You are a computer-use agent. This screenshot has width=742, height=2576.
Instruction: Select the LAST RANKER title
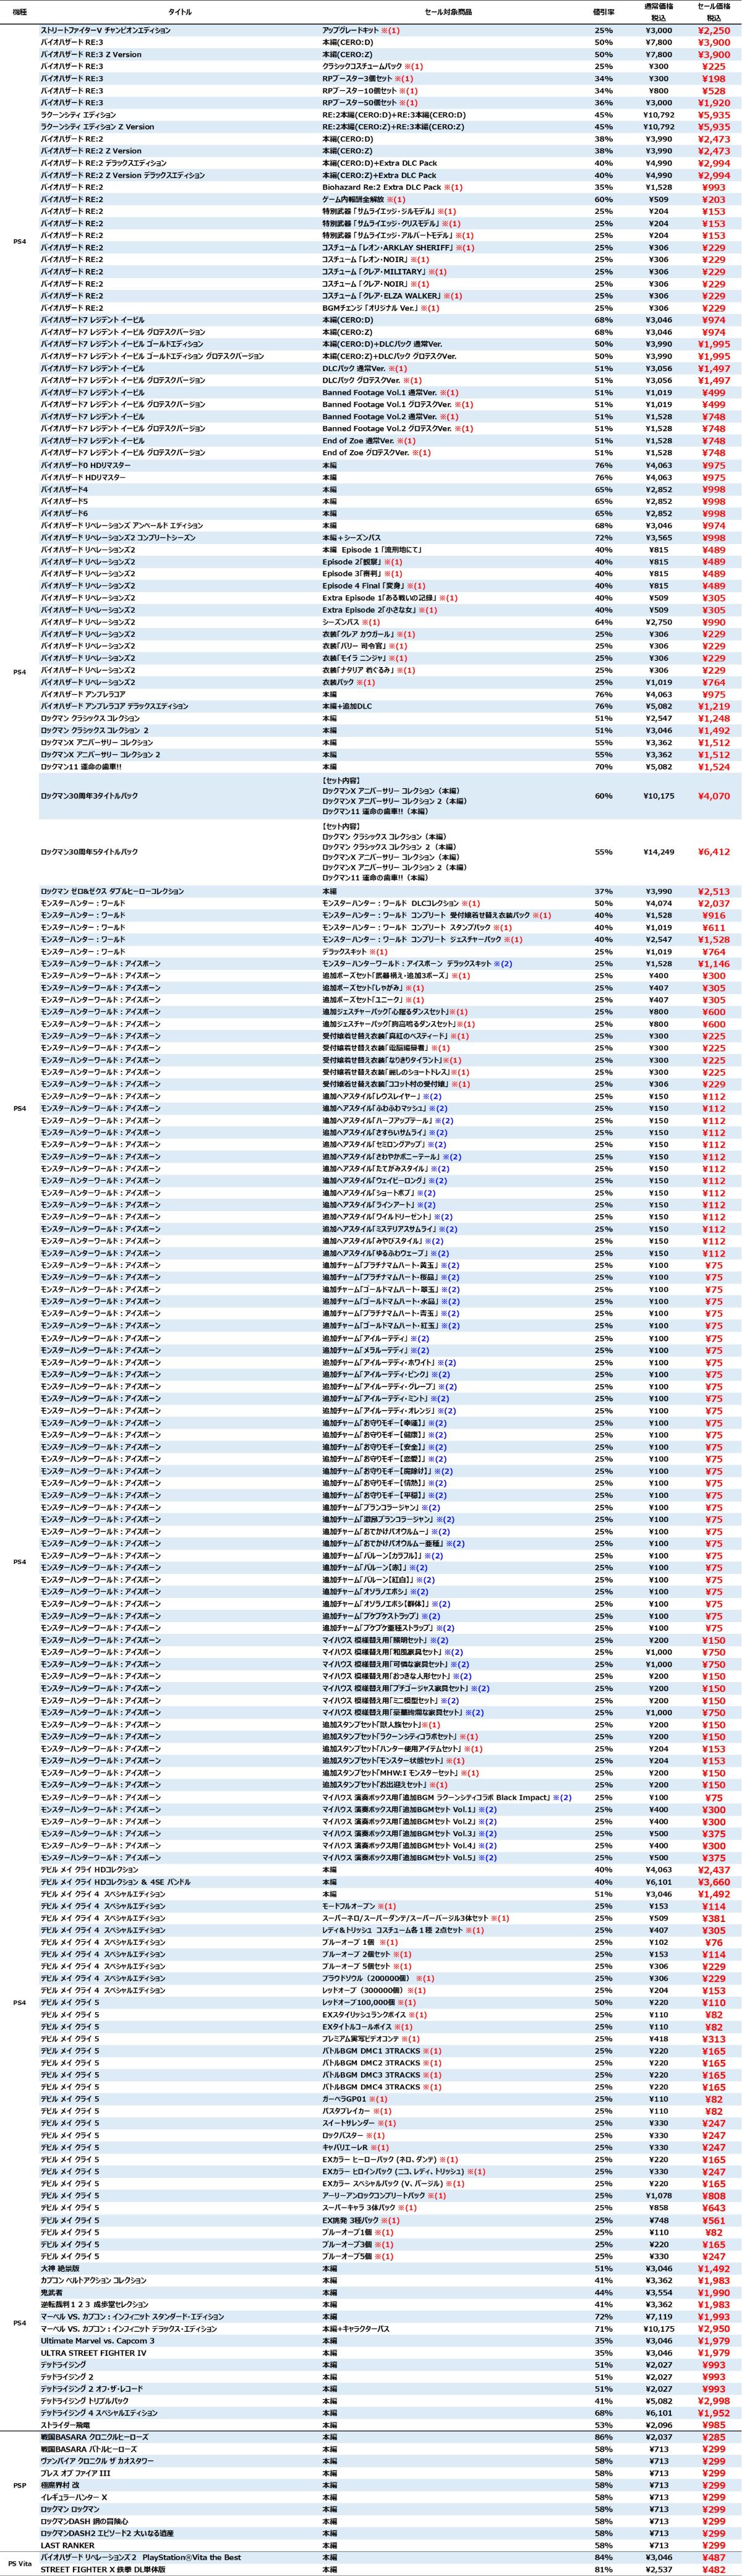point(67,2545)
